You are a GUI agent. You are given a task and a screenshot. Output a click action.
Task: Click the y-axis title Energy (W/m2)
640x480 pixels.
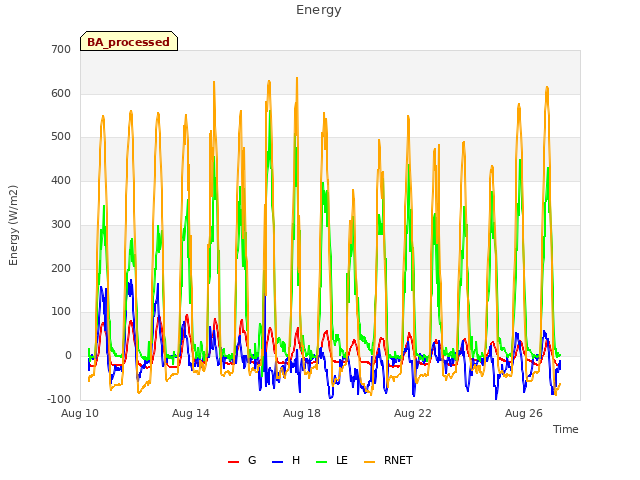pyautogui.click(x=13, y=225)
